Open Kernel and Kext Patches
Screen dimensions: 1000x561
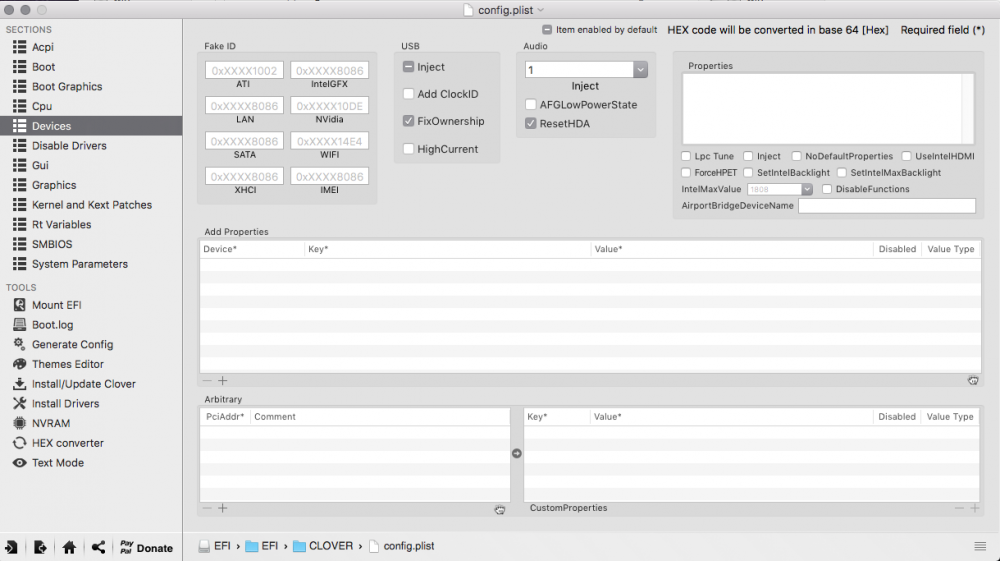coord(91,205)
